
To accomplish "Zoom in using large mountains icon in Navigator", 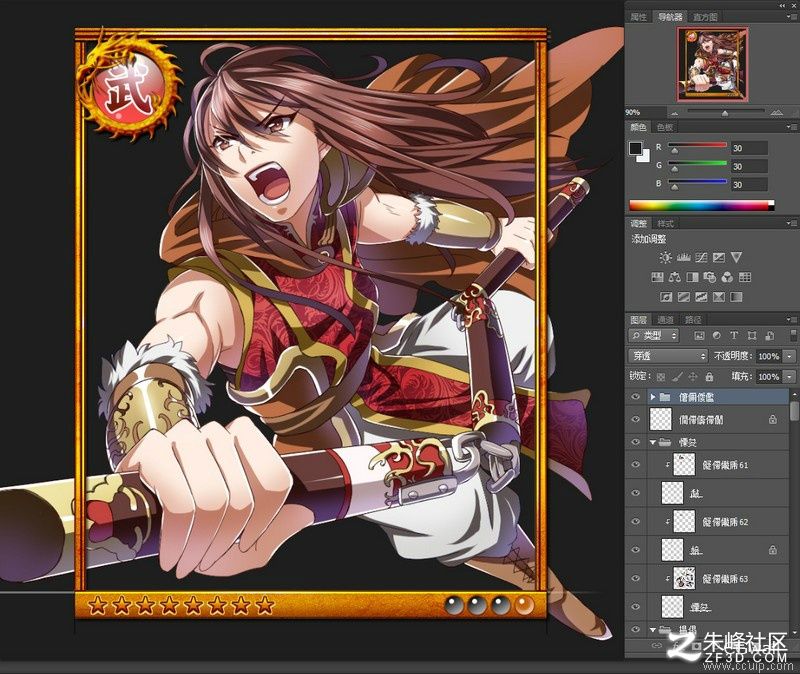I will pyautogui.click(x=777, y=112).
